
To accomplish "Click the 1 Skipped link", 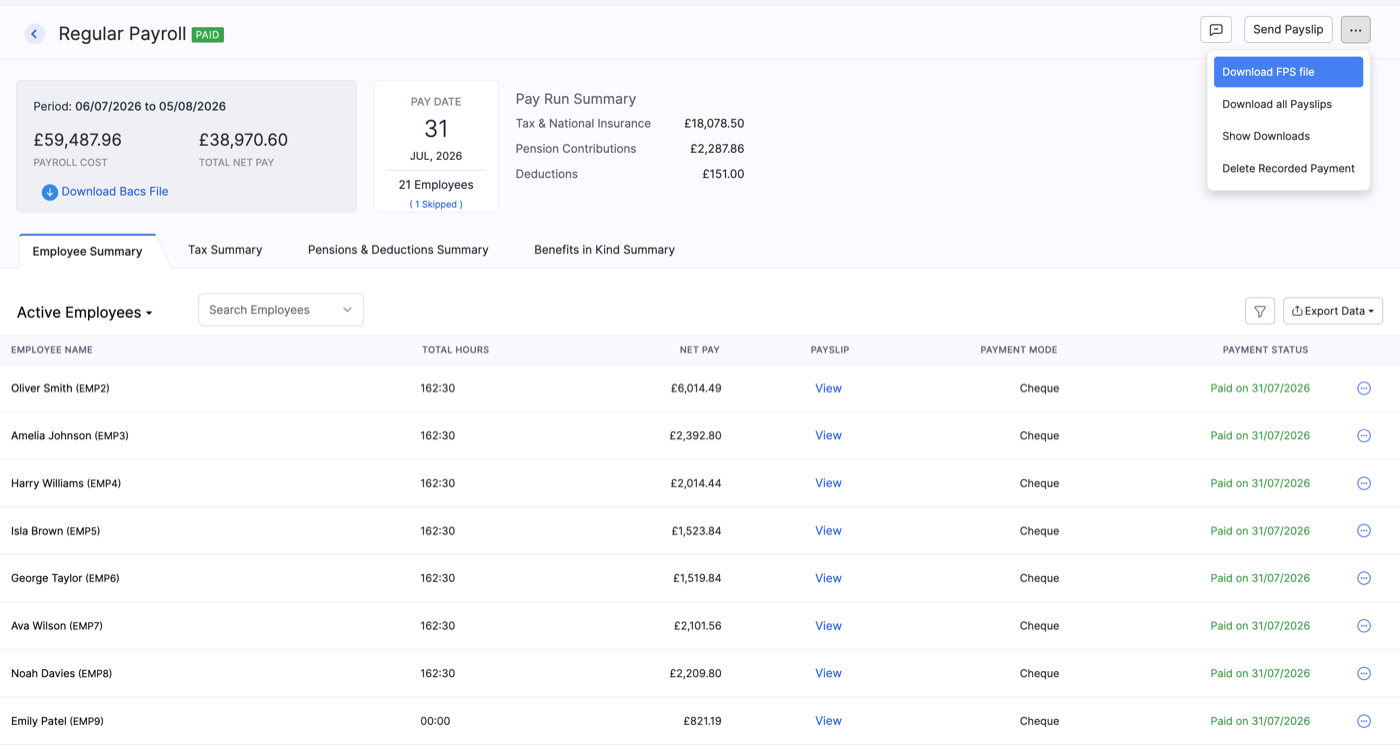I will click(436, 204).
